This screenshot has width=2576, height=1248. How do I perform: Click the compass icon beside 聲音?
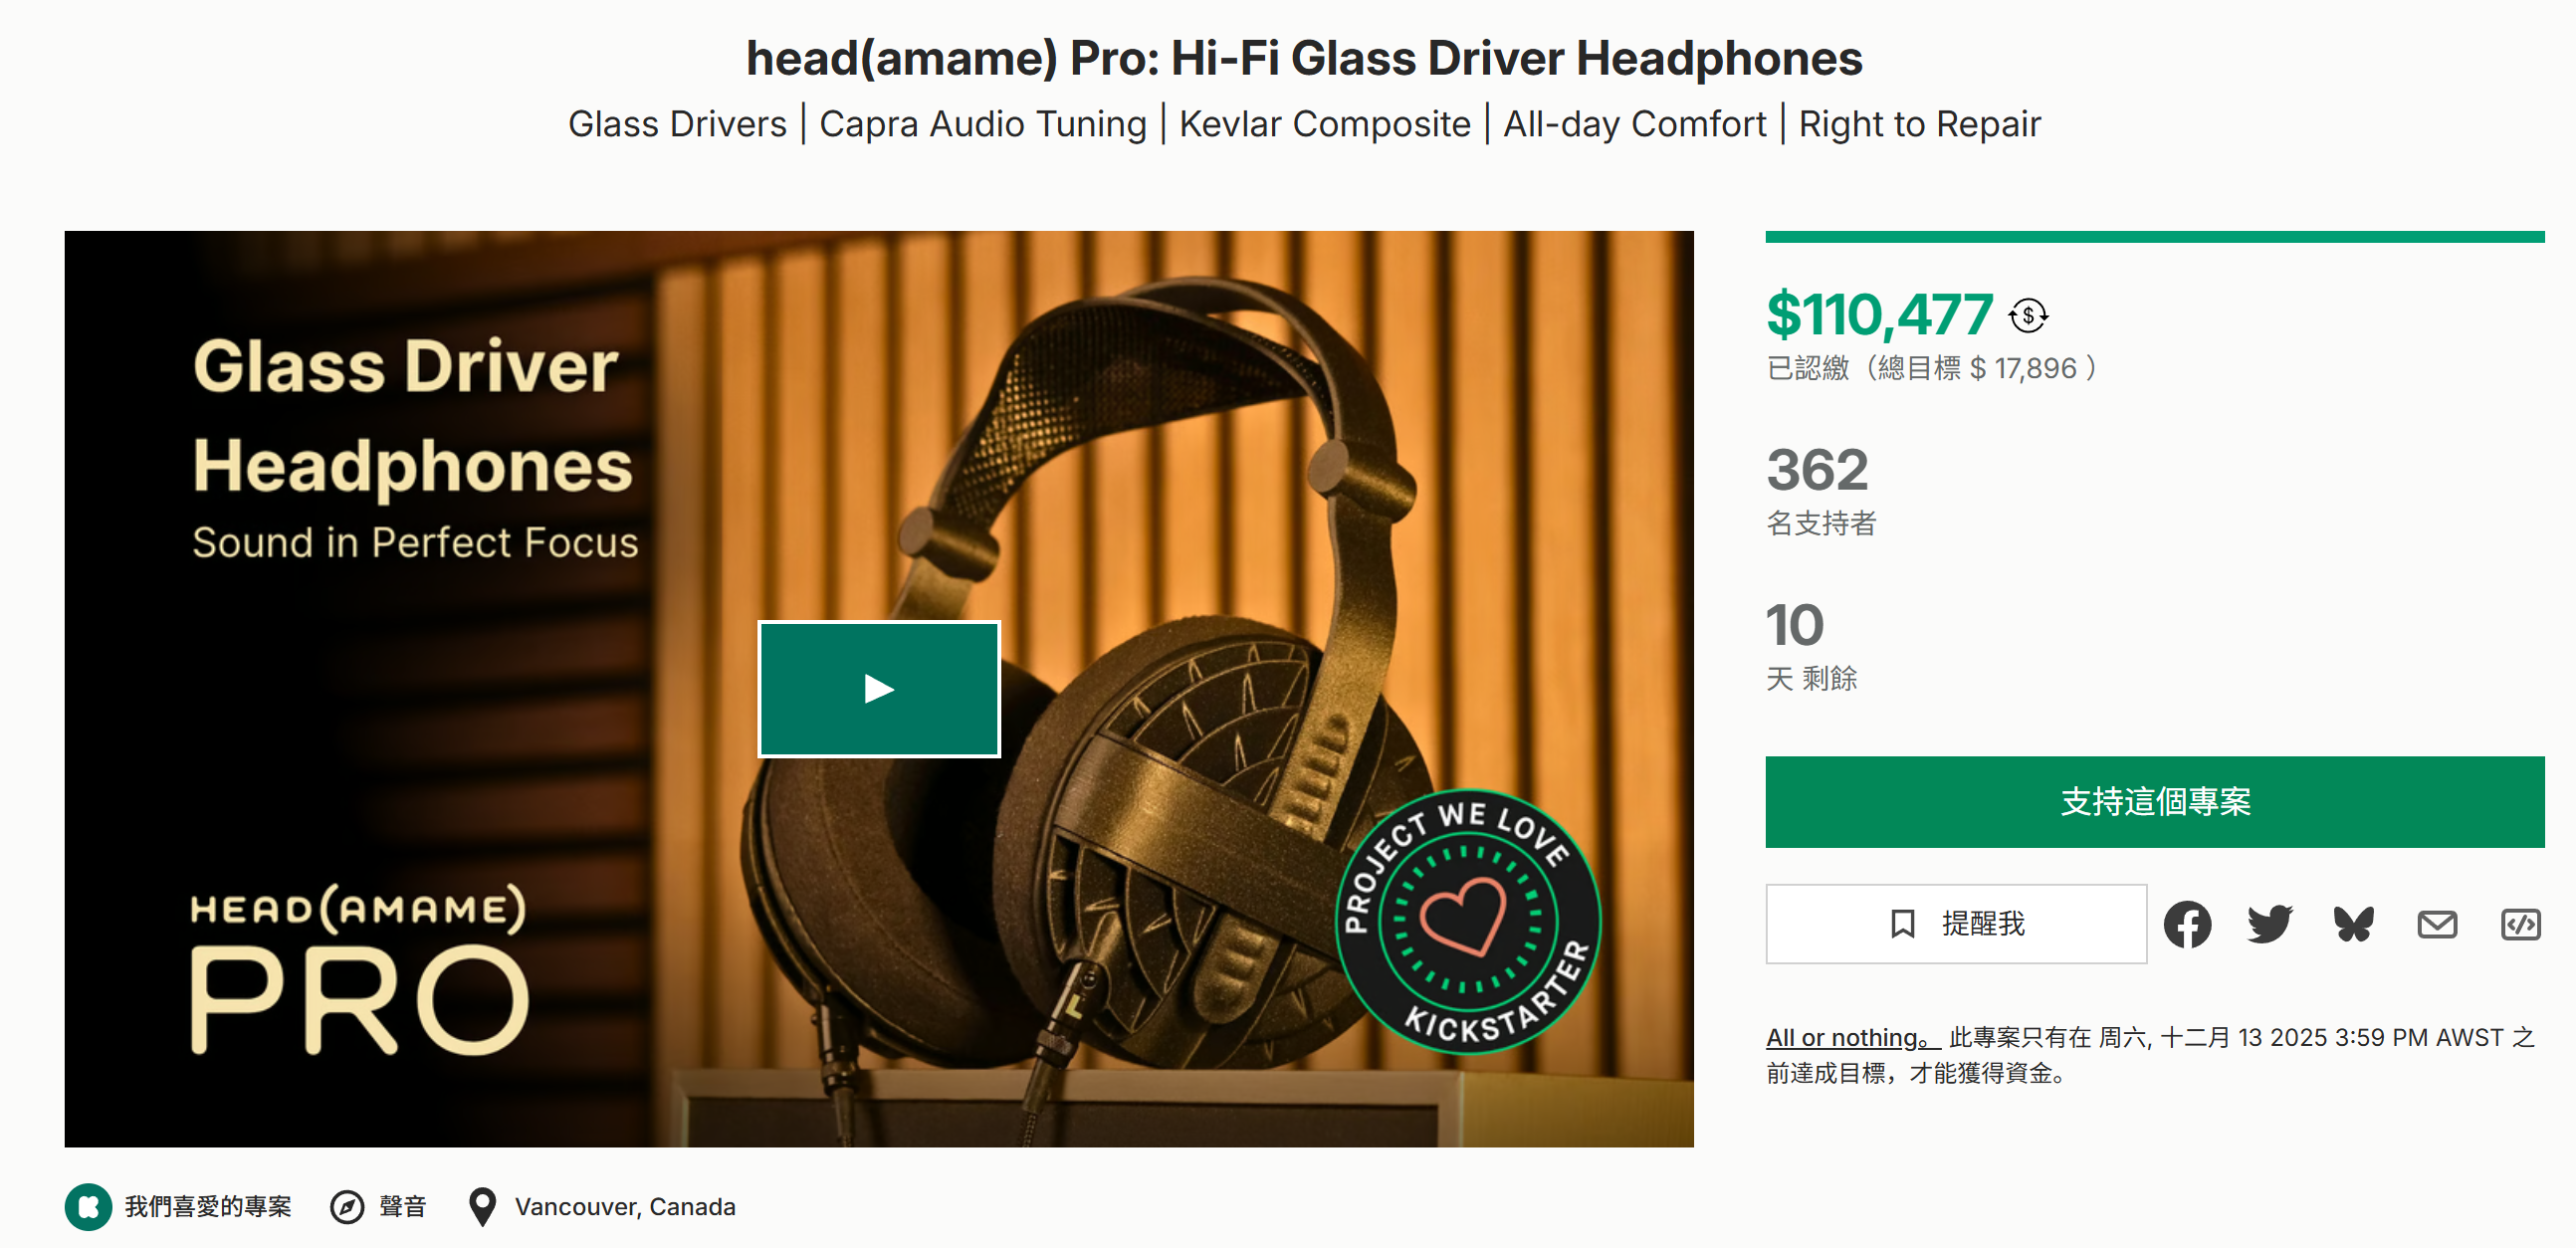click(x=347, y=1207)
